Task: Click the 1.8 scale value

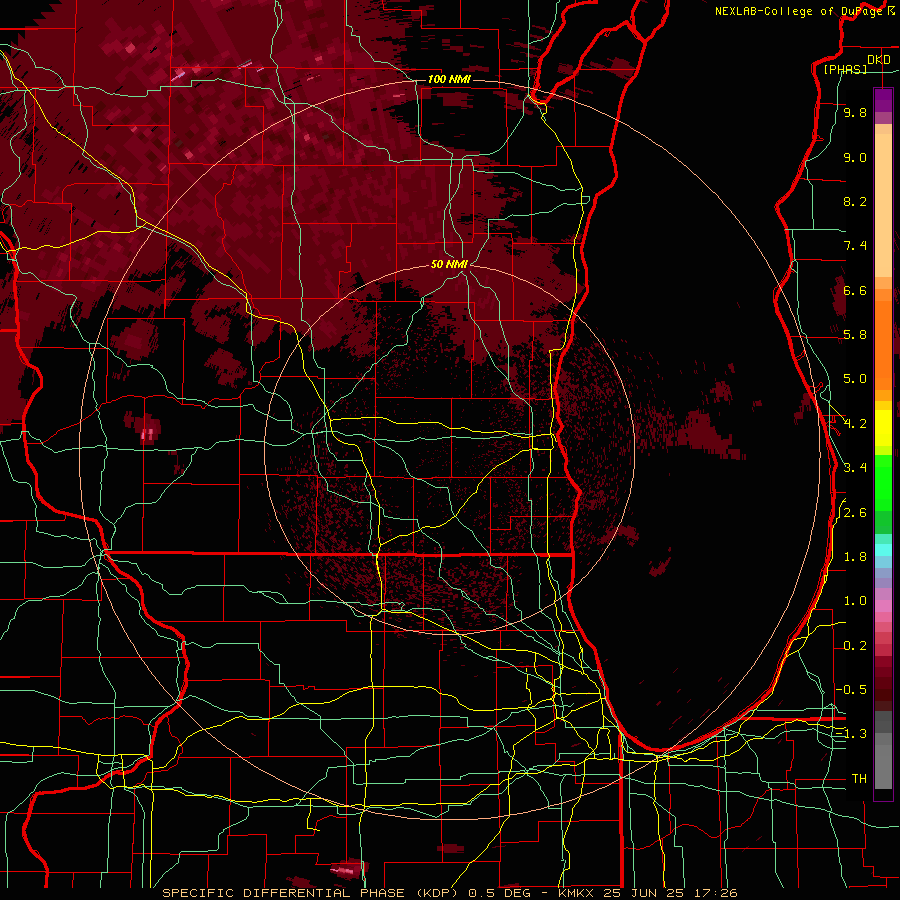Action: [855, 557]
